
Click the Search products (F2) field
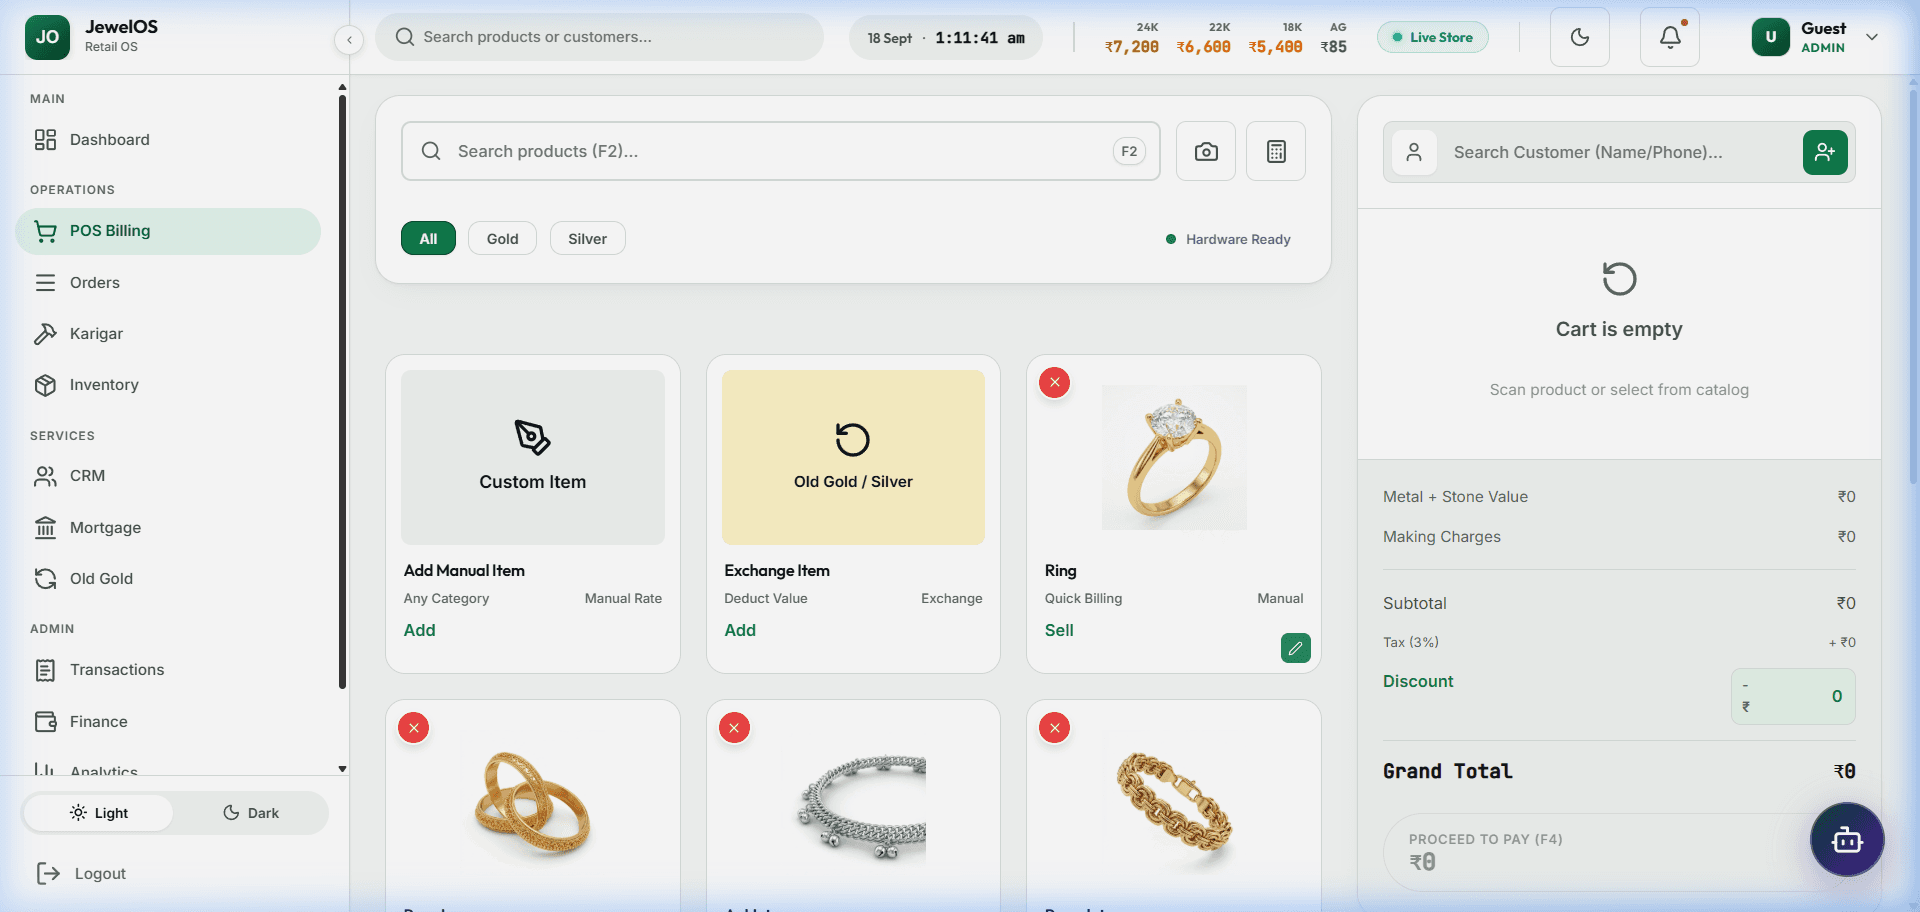pos(780,151)
